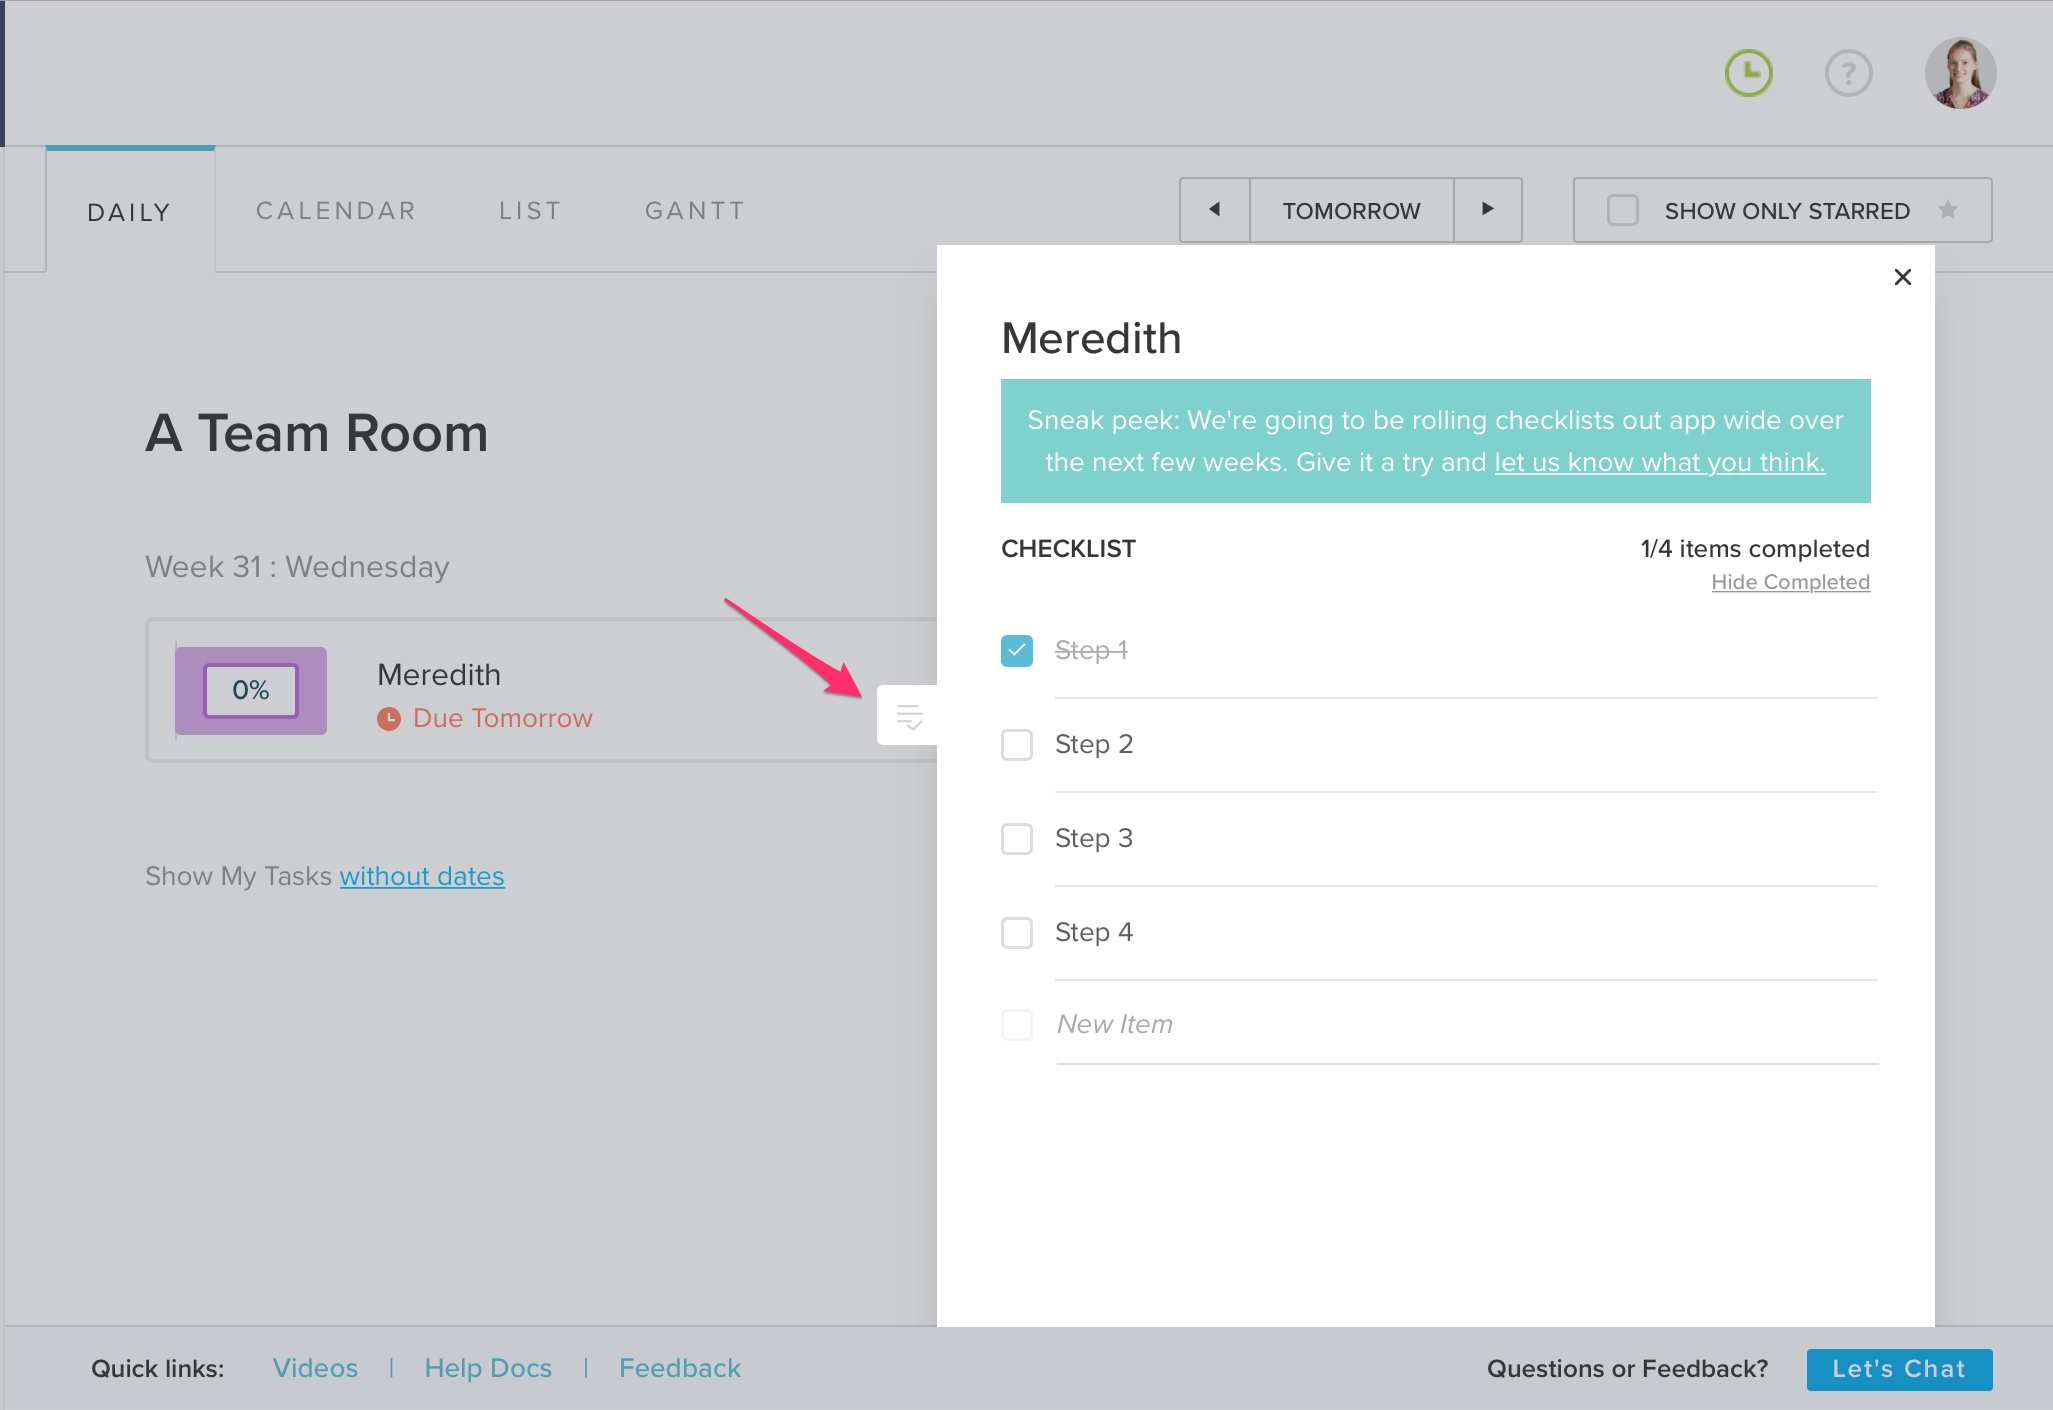Click the checklist icon on Meredith task

[x=908, y=716]
